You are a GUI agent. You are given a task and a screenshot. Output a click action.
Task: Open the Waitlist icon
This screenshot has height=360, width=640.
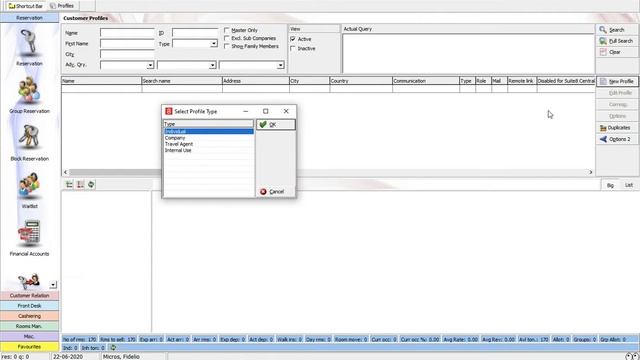pyautogui.click(x=29, y=186)
